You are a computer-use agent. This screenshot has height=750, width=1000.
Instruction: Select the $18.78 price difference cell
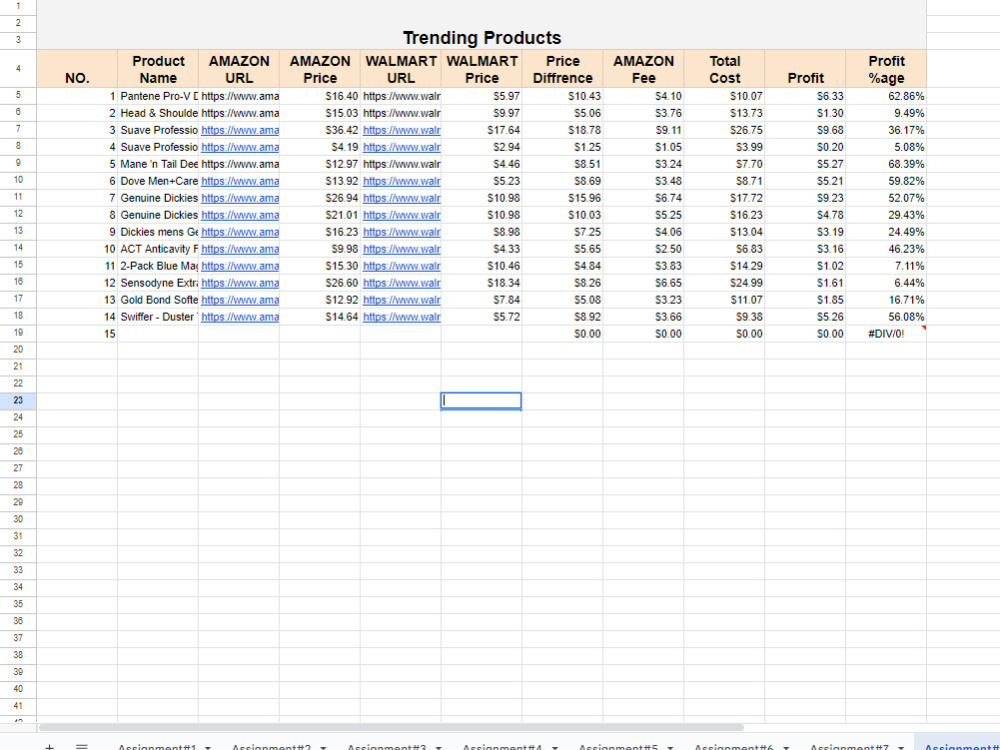pyautogui.click(x=562, y=130)
